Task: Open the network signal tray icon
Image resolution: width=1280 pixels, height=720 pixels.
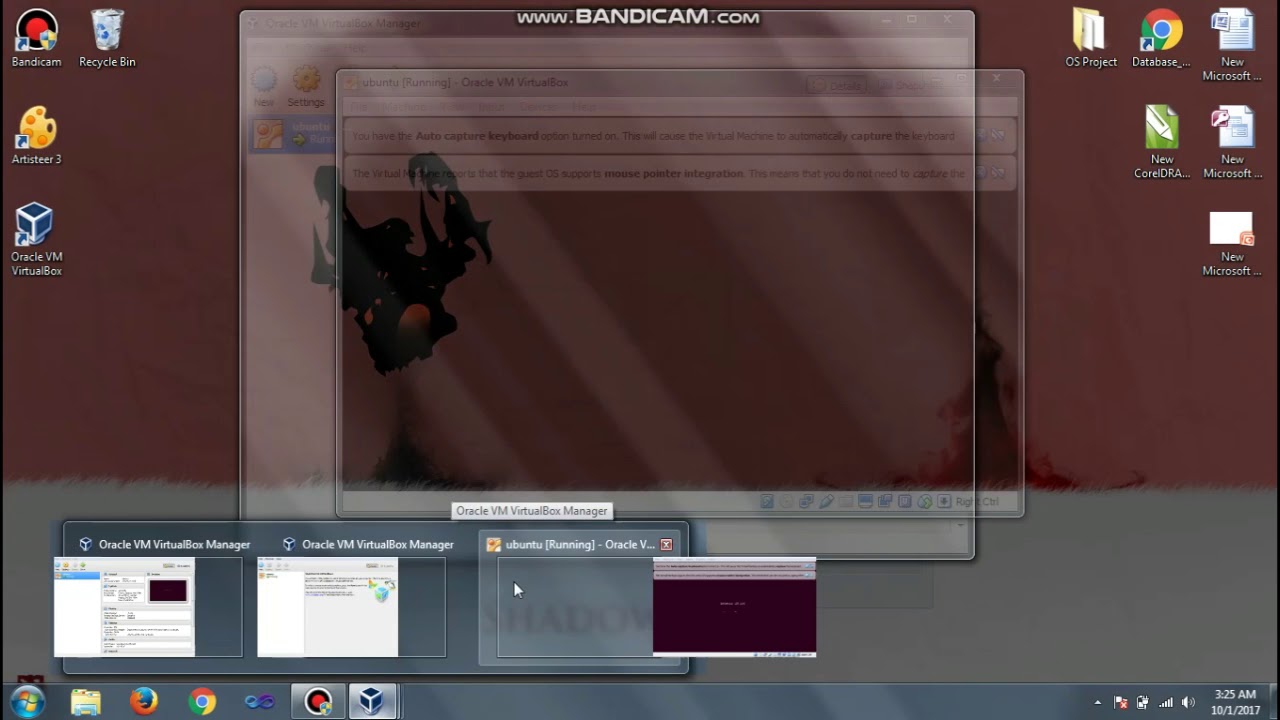Action: [1166, 702]
